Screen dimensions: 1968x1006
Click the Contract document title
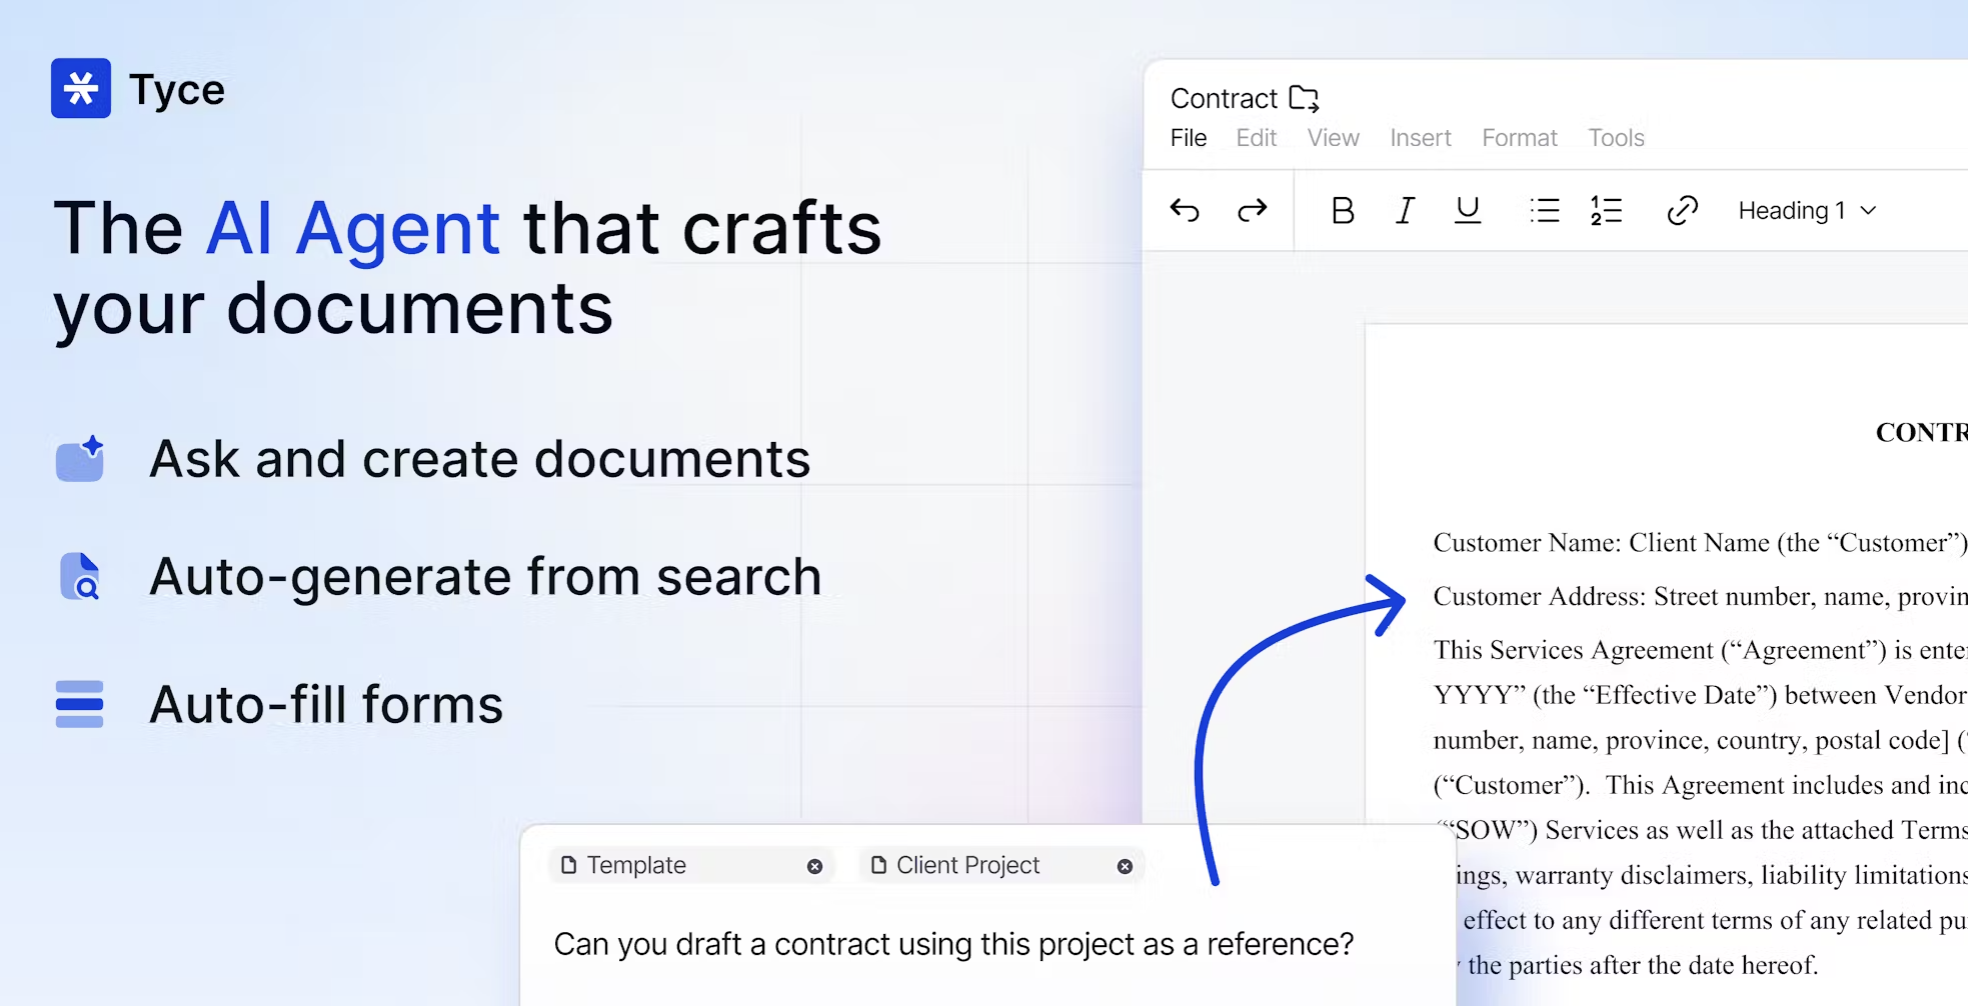click(1224, 98)
